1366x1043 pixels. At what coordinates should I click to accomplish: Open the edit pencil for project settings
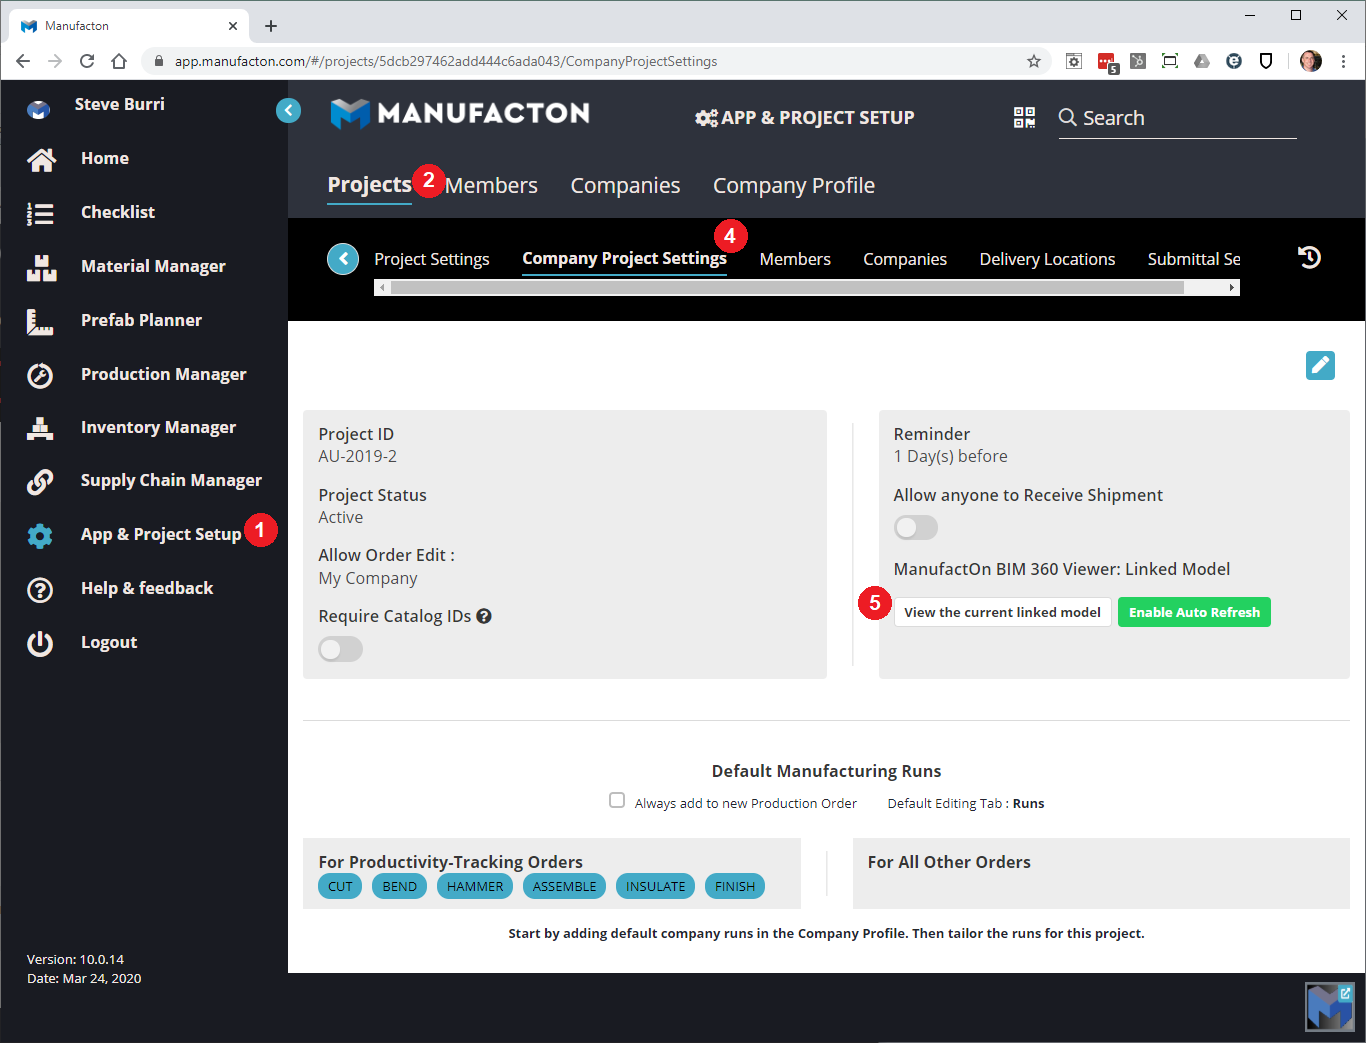point(1320,365)
